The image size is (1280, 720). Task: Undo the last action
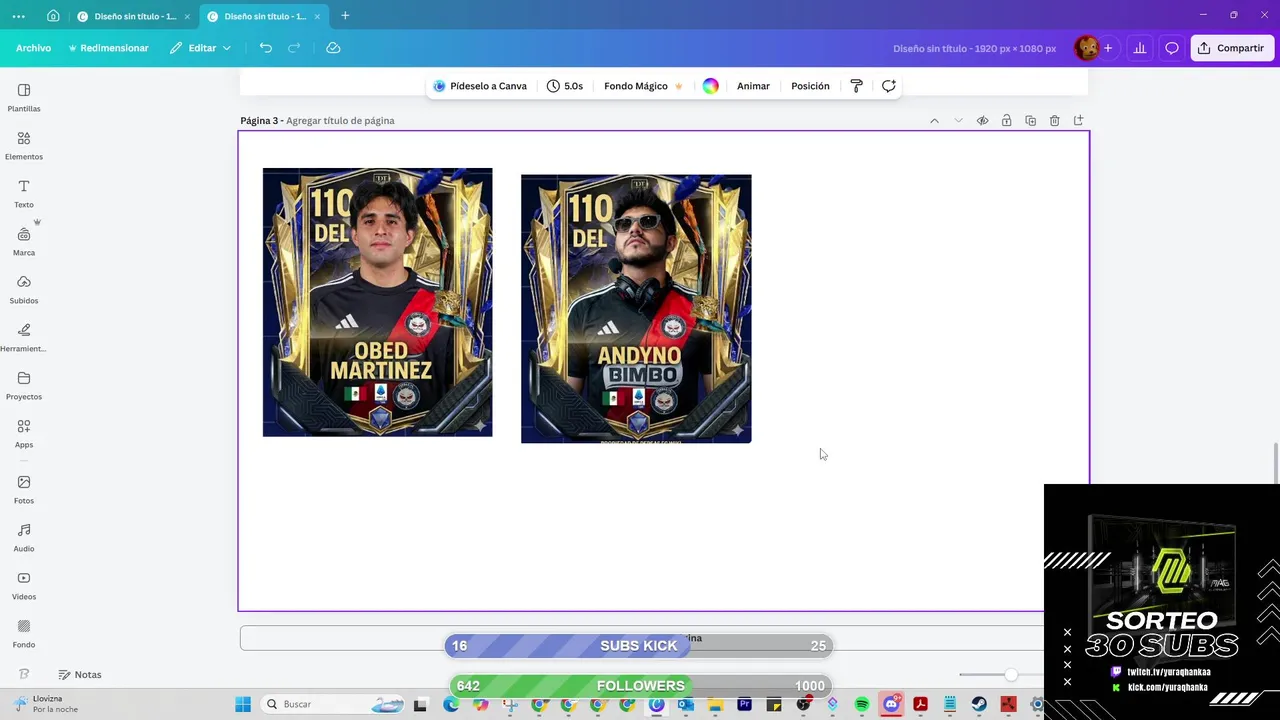pyautogui.click(x=265, y=48)
